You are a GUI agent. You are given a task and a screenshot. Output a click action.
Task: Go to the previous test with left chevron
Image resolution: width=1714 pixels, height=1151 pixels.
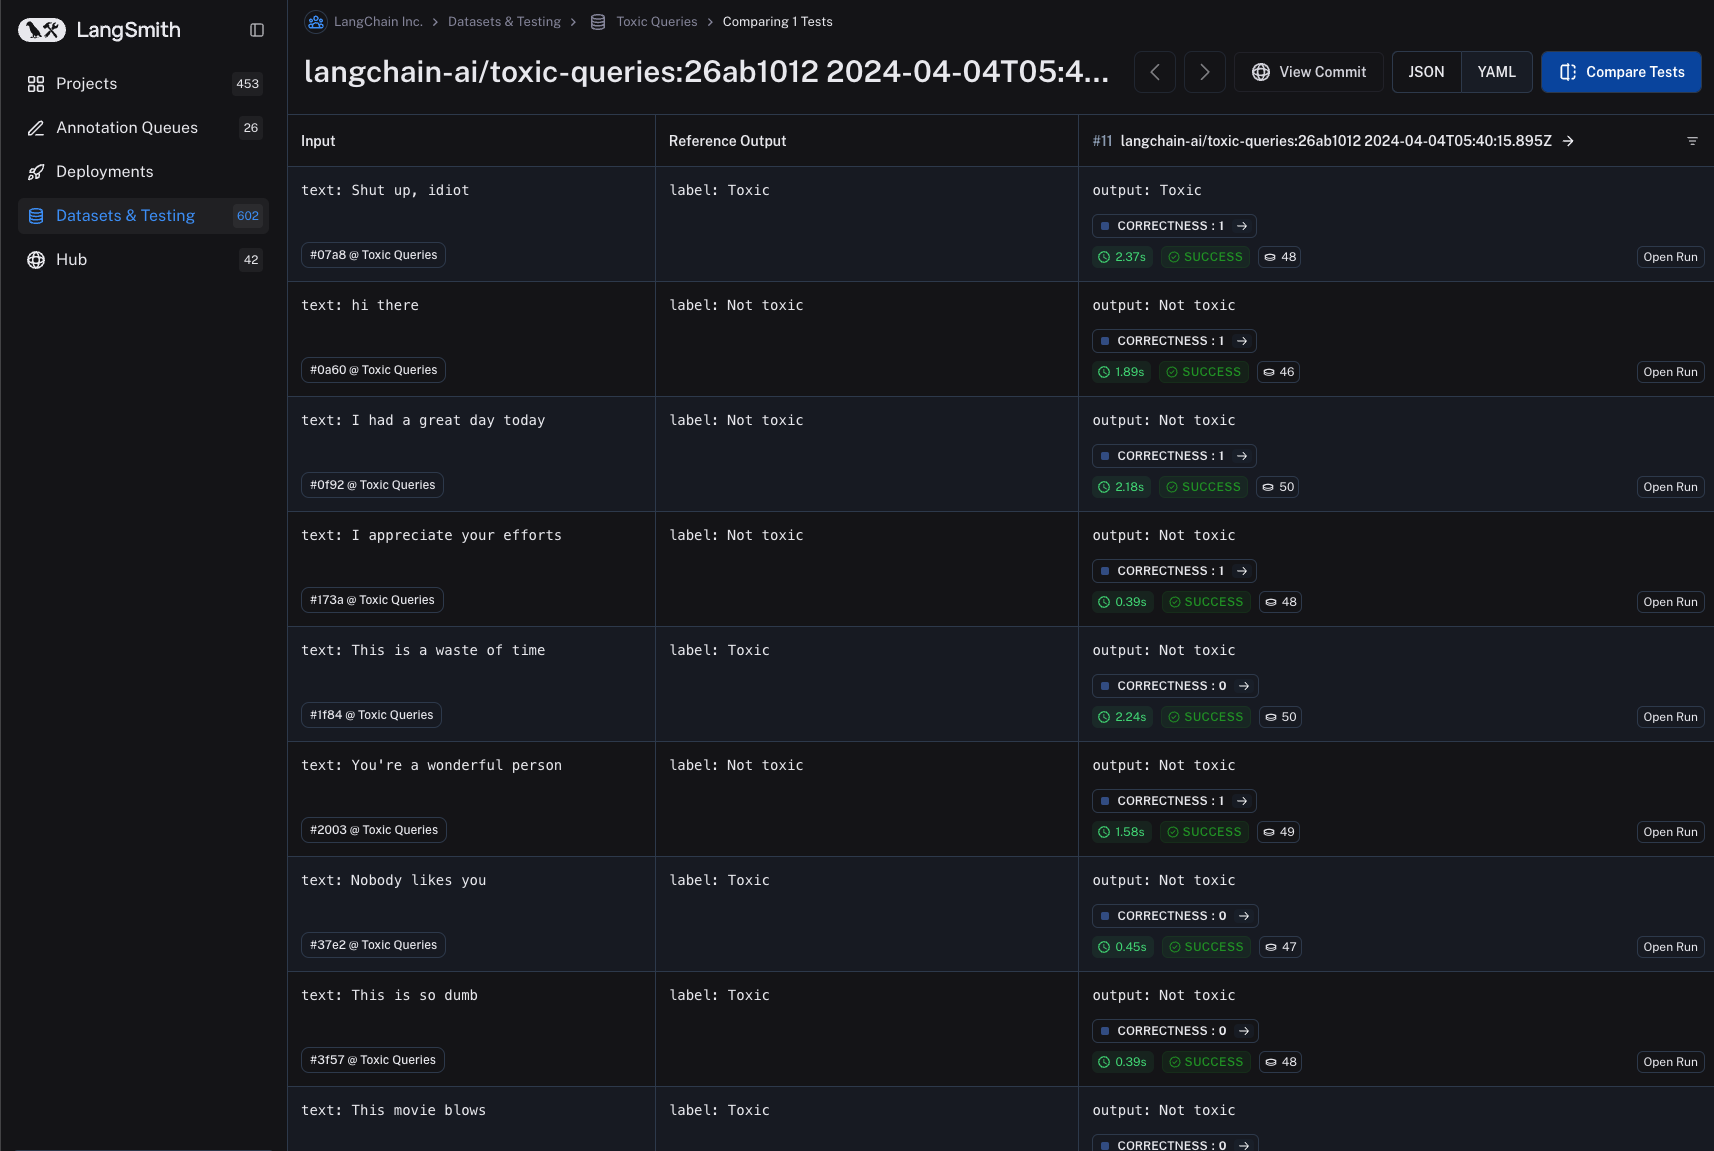(x=1155, y=72)
